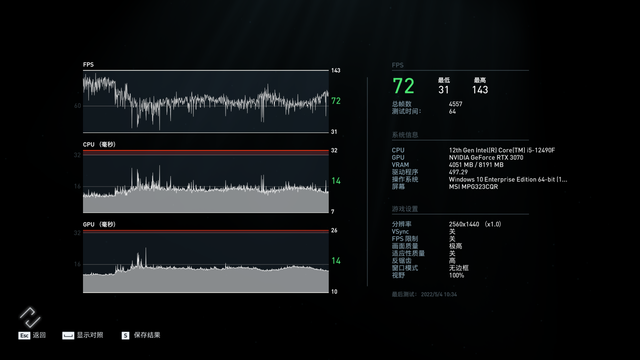The height and width of the screenshot is (360, 640).
Task: Click the 7 axis label under CPU graph
Action: pos(333,212)
